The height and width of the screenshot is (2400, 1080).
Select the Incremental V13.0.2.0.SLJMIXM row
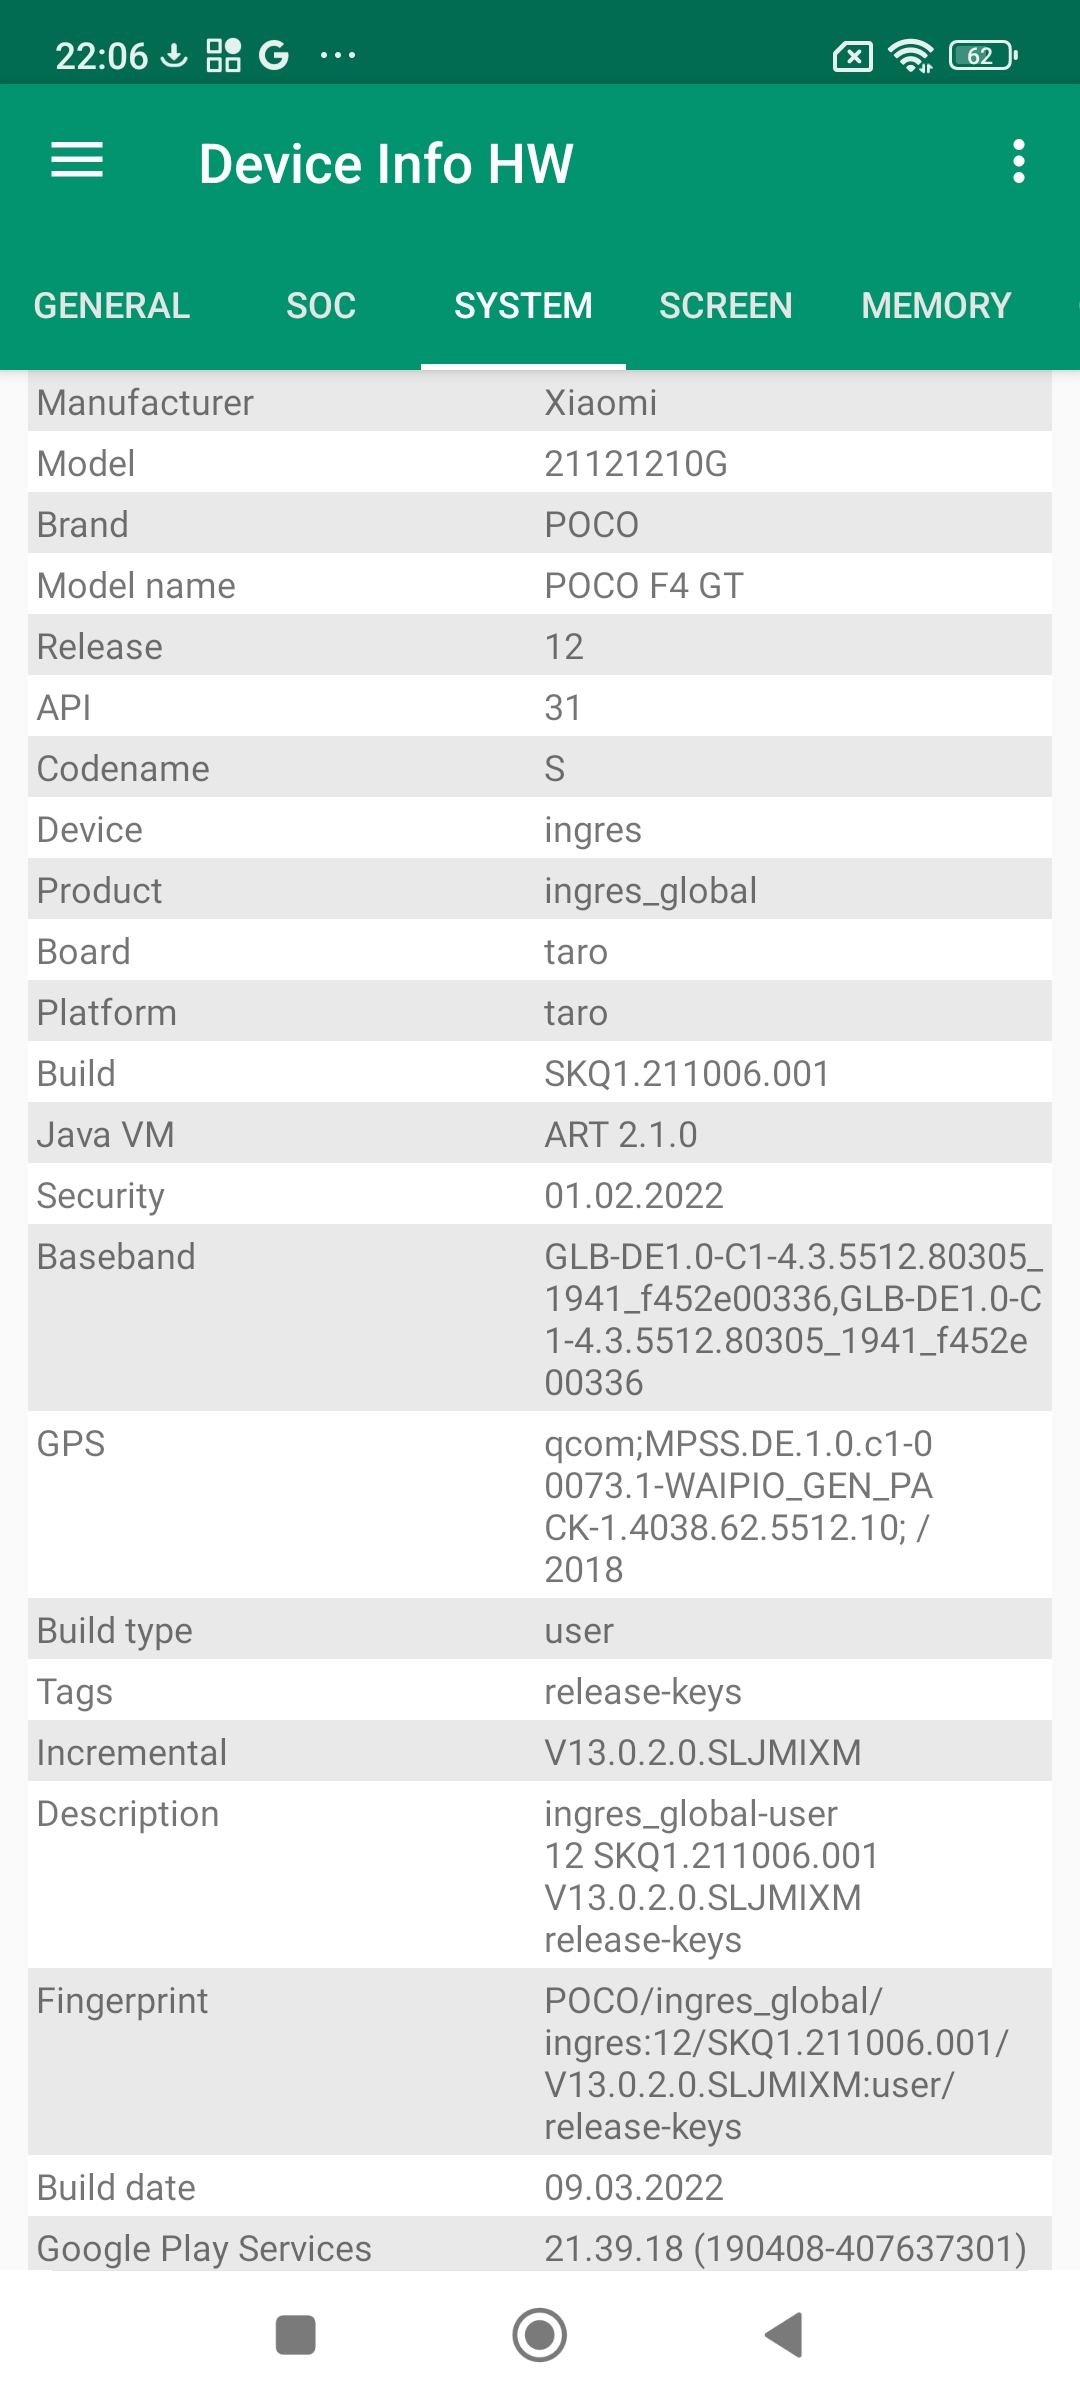click(540, 1752)
